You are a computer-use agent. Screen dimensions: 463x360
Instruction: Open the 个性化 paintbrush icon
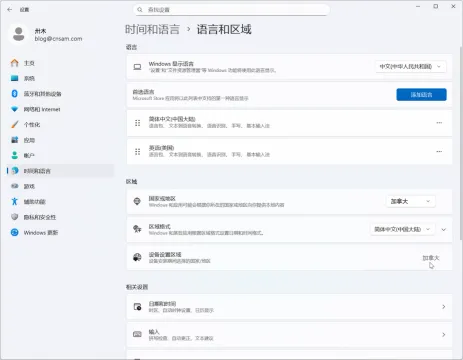pyautogui.click(x=14, y=125)
